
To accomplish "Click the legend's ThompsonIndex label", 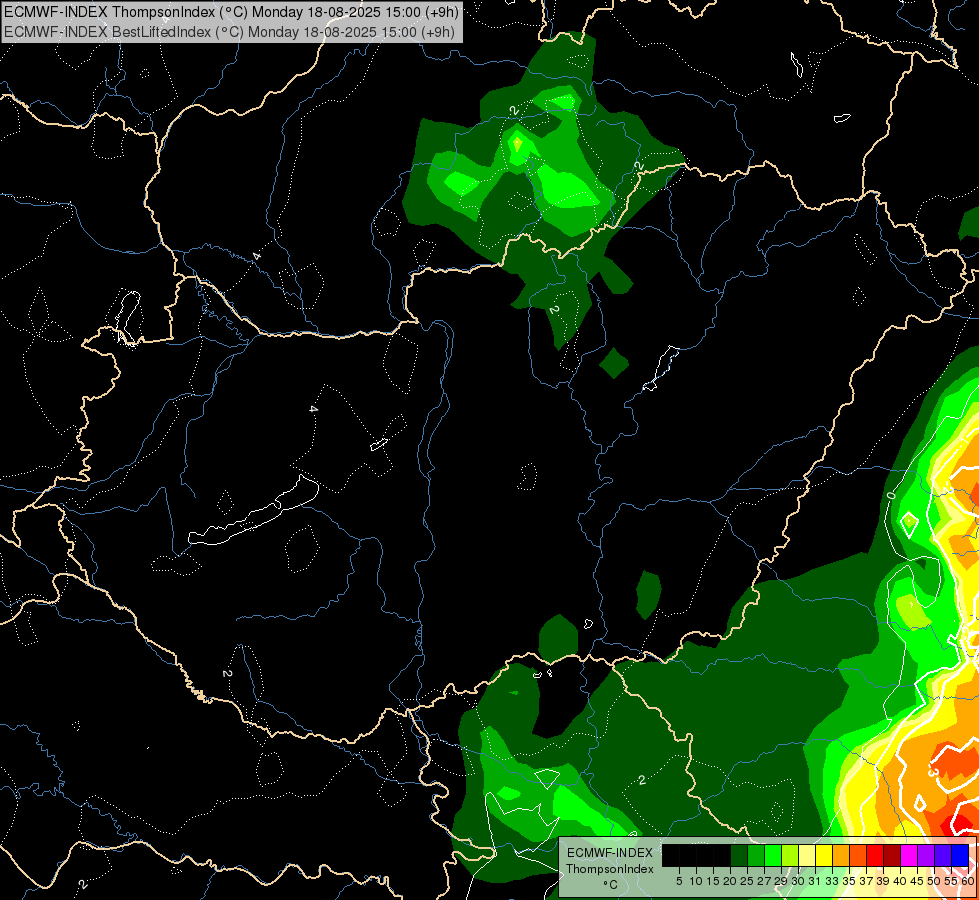I will tap(610, 869).
